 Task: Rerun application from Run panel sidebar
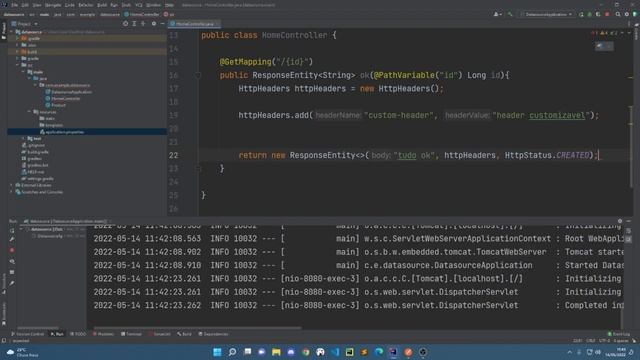click(x=12, y=230)
